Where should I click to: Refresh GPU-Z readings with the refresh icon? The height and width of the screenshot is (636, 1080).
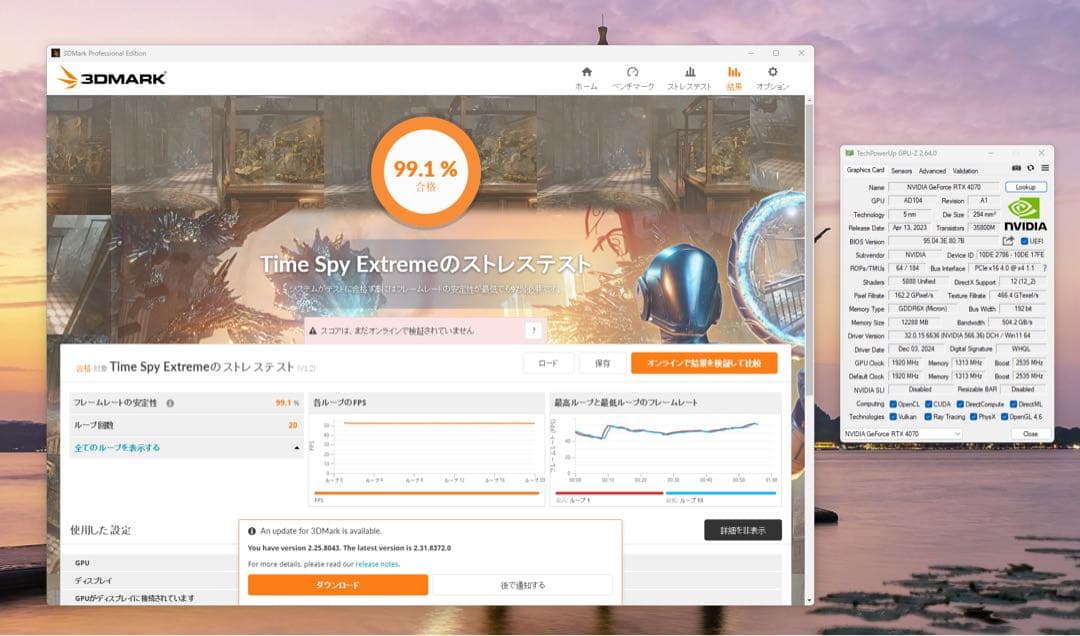[1031, 169]
